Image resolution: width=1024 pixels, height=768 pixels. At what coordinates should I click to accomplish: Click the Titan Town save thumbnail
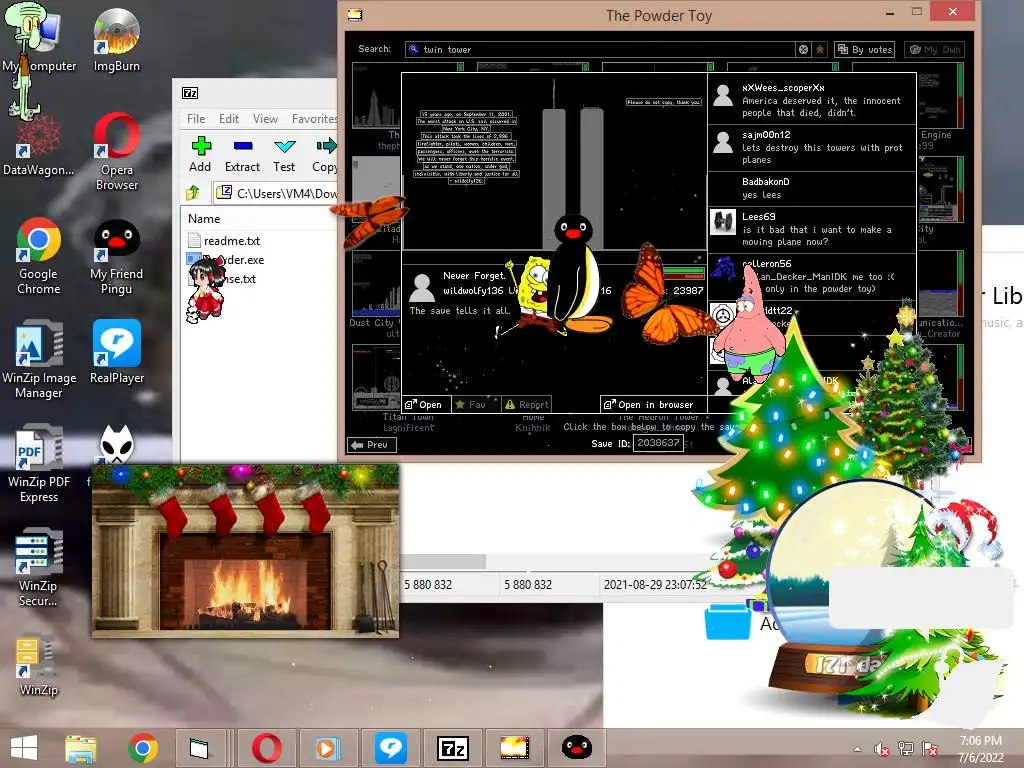click(x=377, y=377)
